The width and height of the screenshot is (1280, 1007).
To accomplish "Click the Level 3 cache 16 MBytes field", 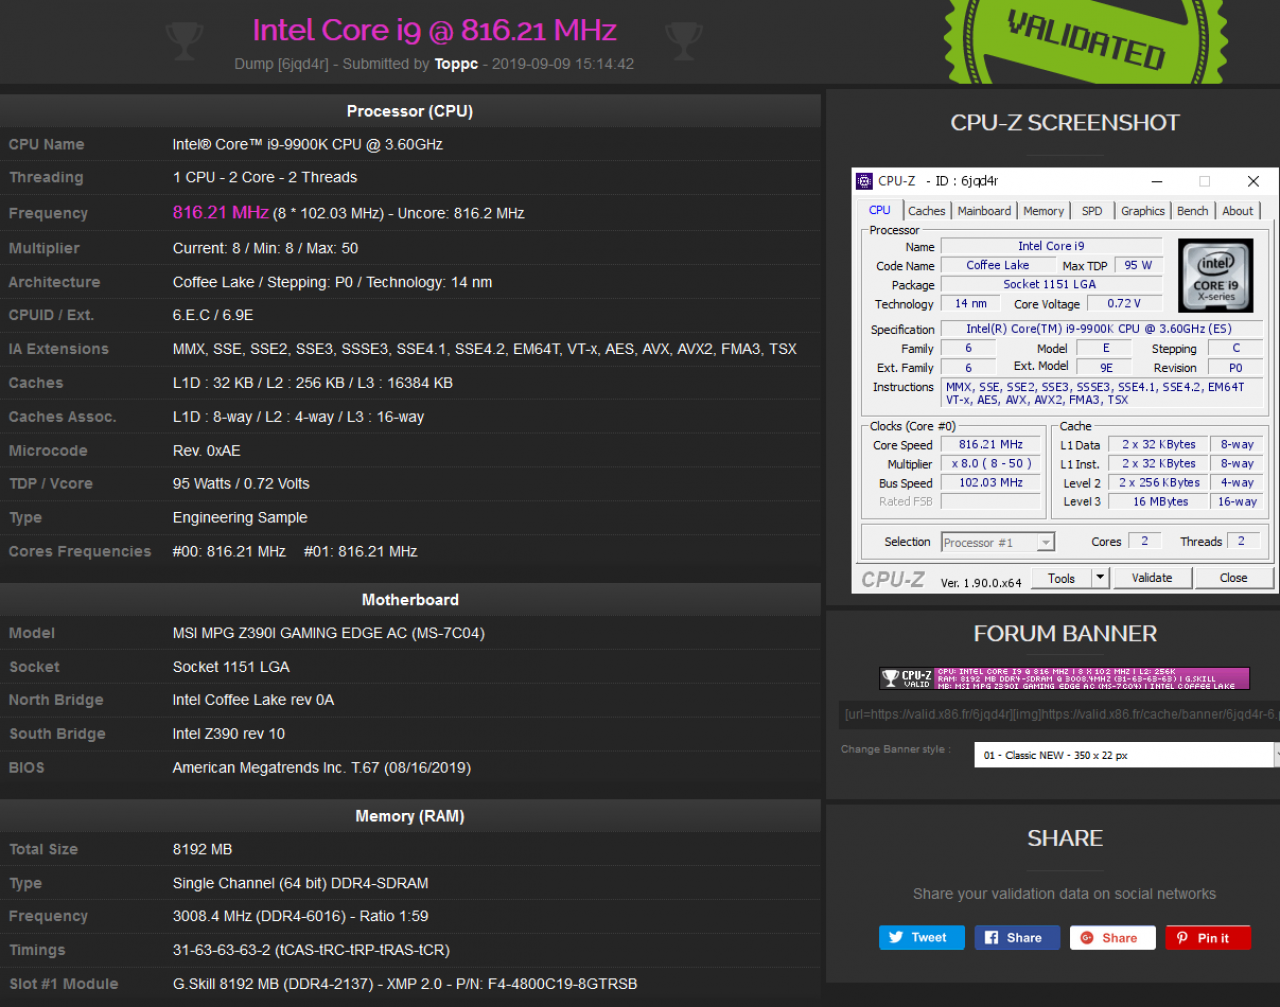I will pos(1160,502).
